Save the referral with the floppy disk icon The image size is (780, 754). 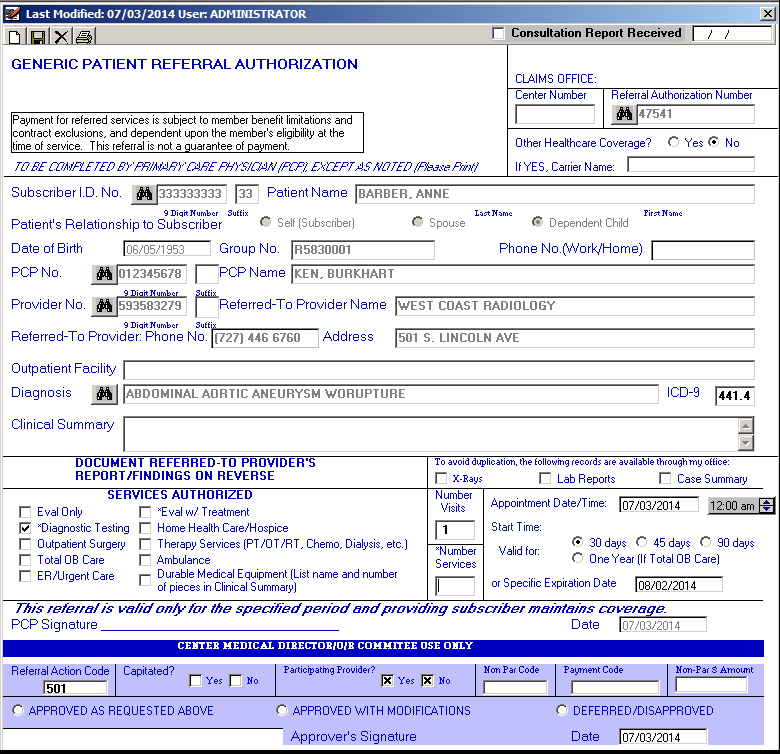pos(38,37)
